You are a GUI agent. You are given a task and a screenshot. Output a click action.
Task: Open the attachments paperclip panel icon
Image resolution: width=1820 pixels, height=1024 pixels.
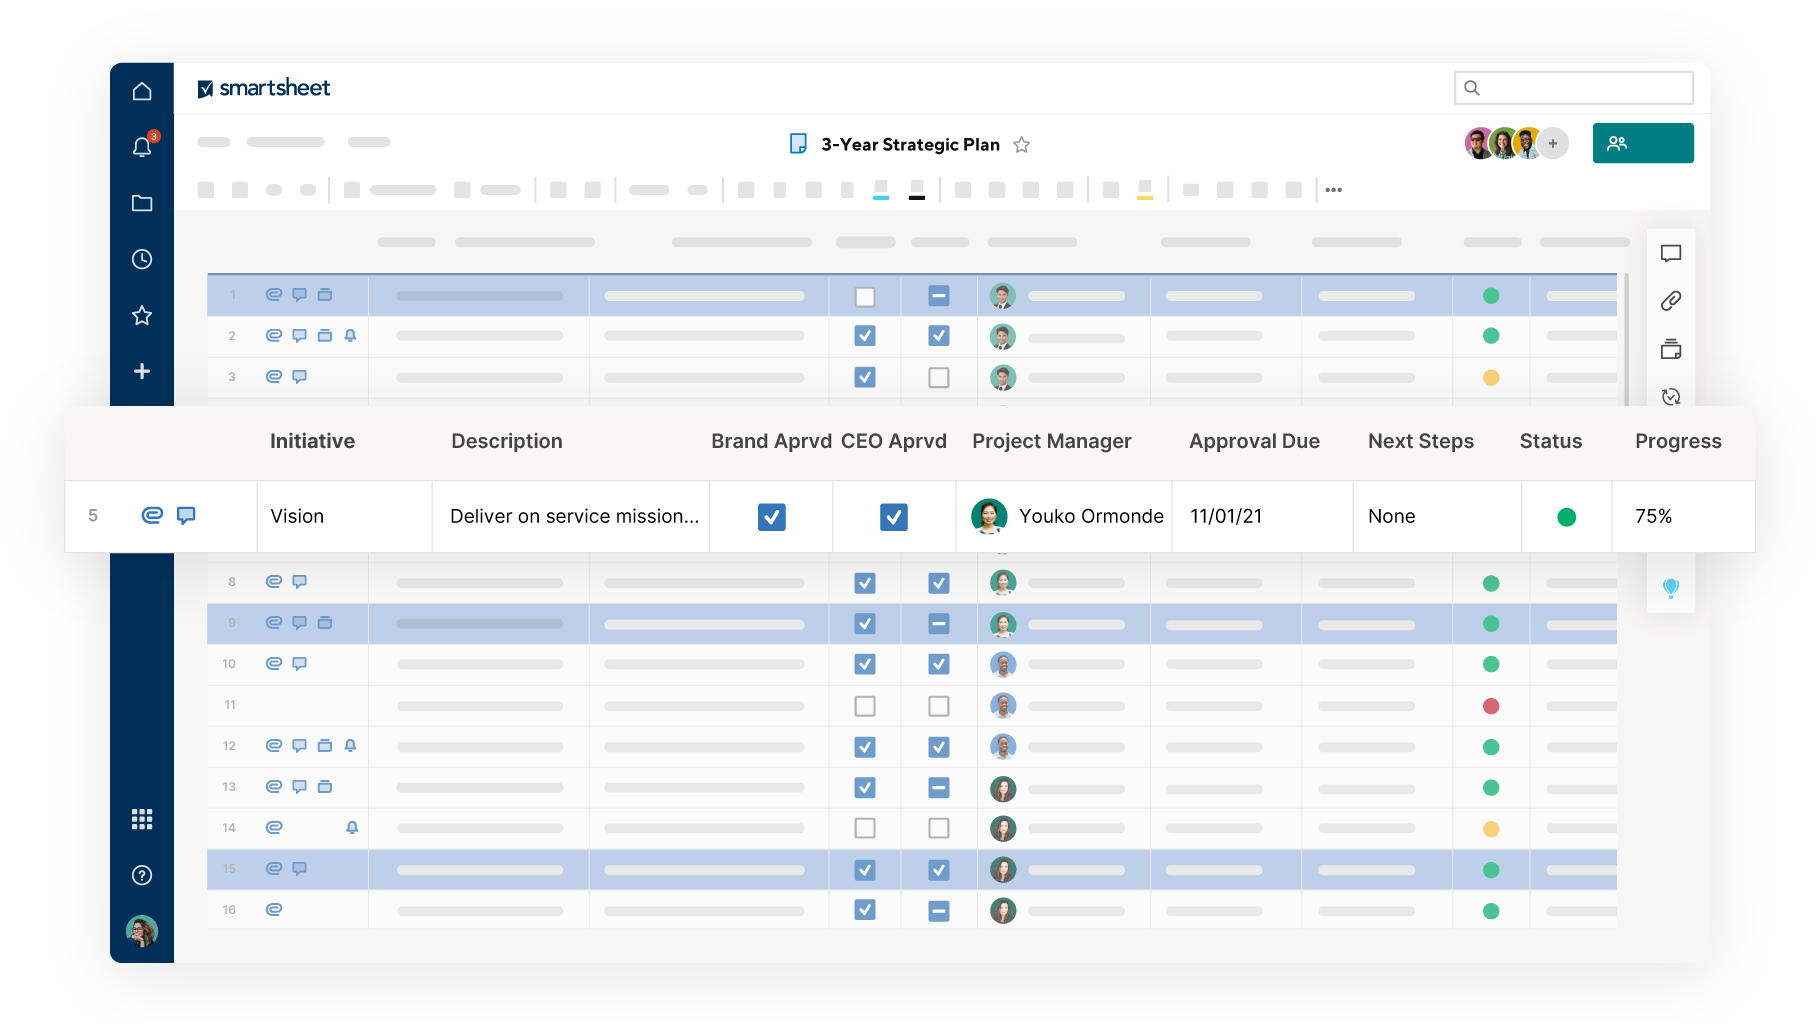point(1670,301)
